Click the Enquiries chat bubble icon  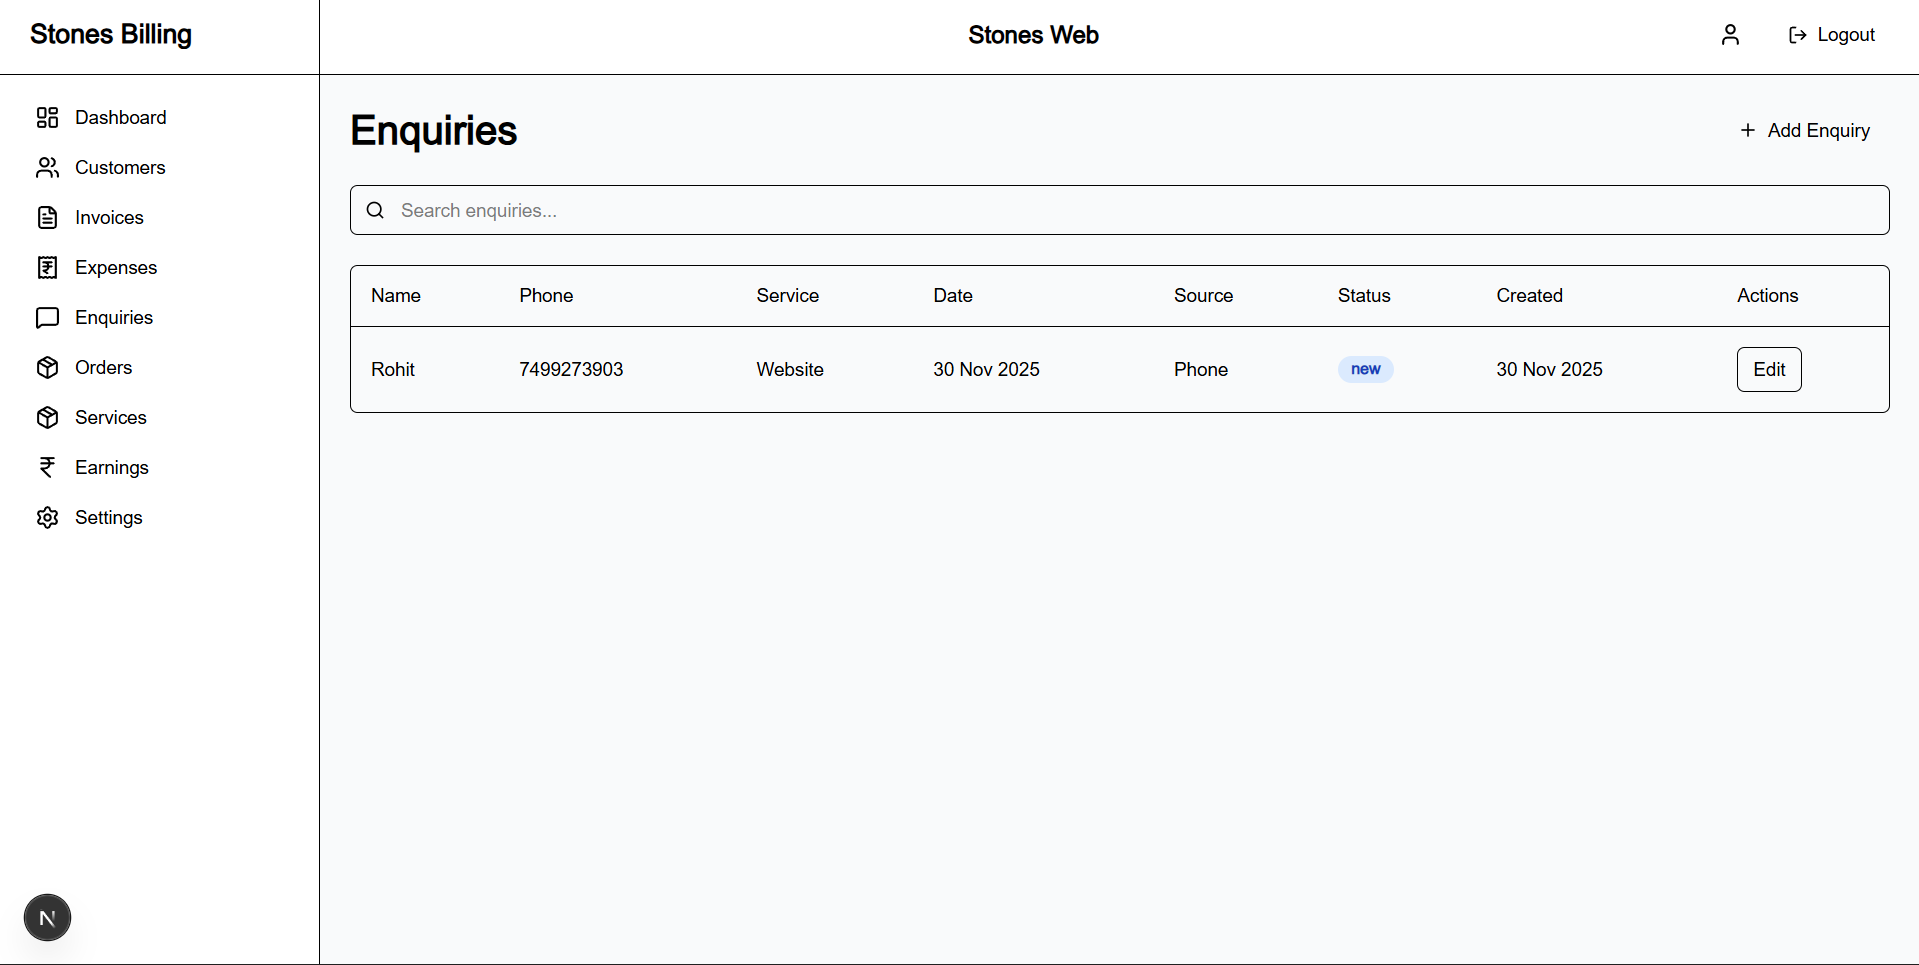47,317
